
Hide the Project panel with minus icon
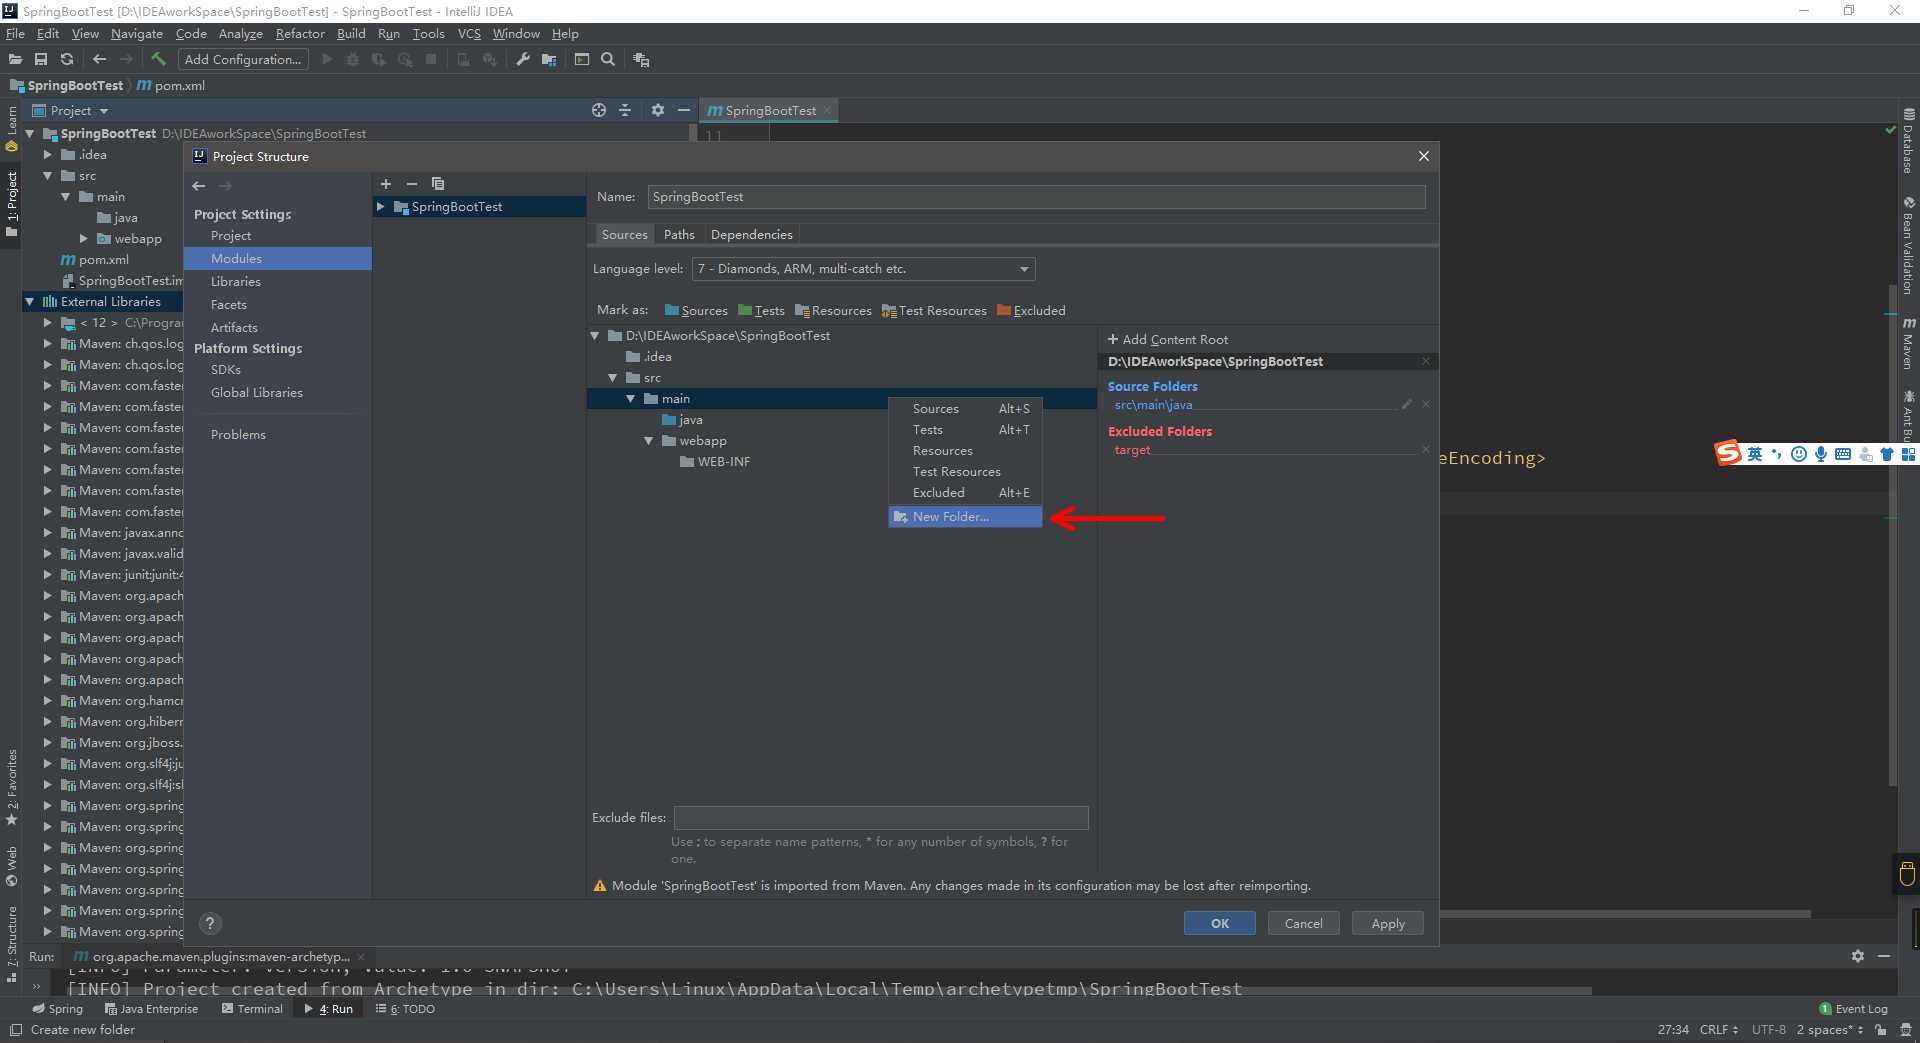(x=684, y=110)
